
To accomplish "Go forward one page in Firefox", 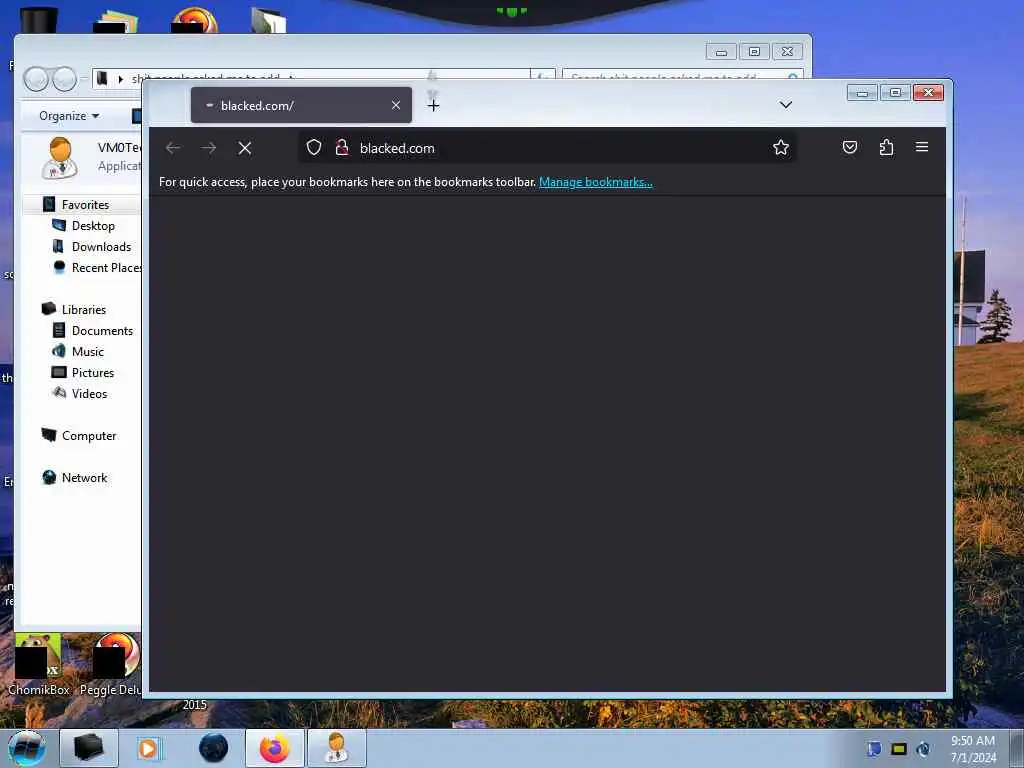I will pyautogui.click(x=209, y=148).
